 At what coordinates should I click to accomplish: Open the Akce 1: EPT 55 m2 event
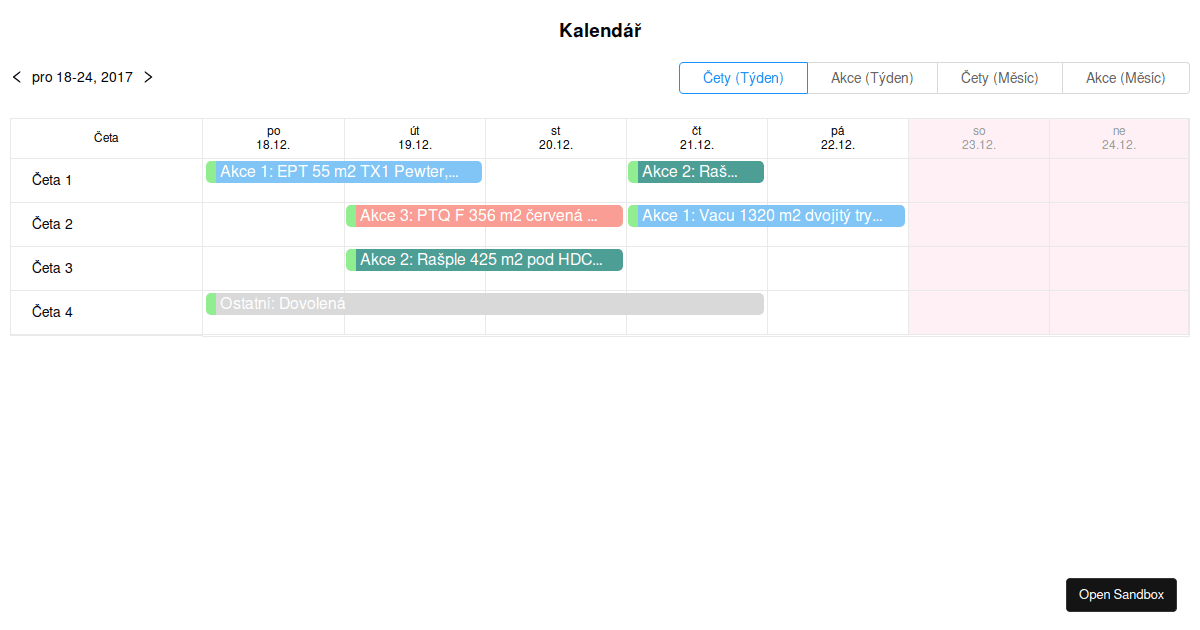pos(344,172)
